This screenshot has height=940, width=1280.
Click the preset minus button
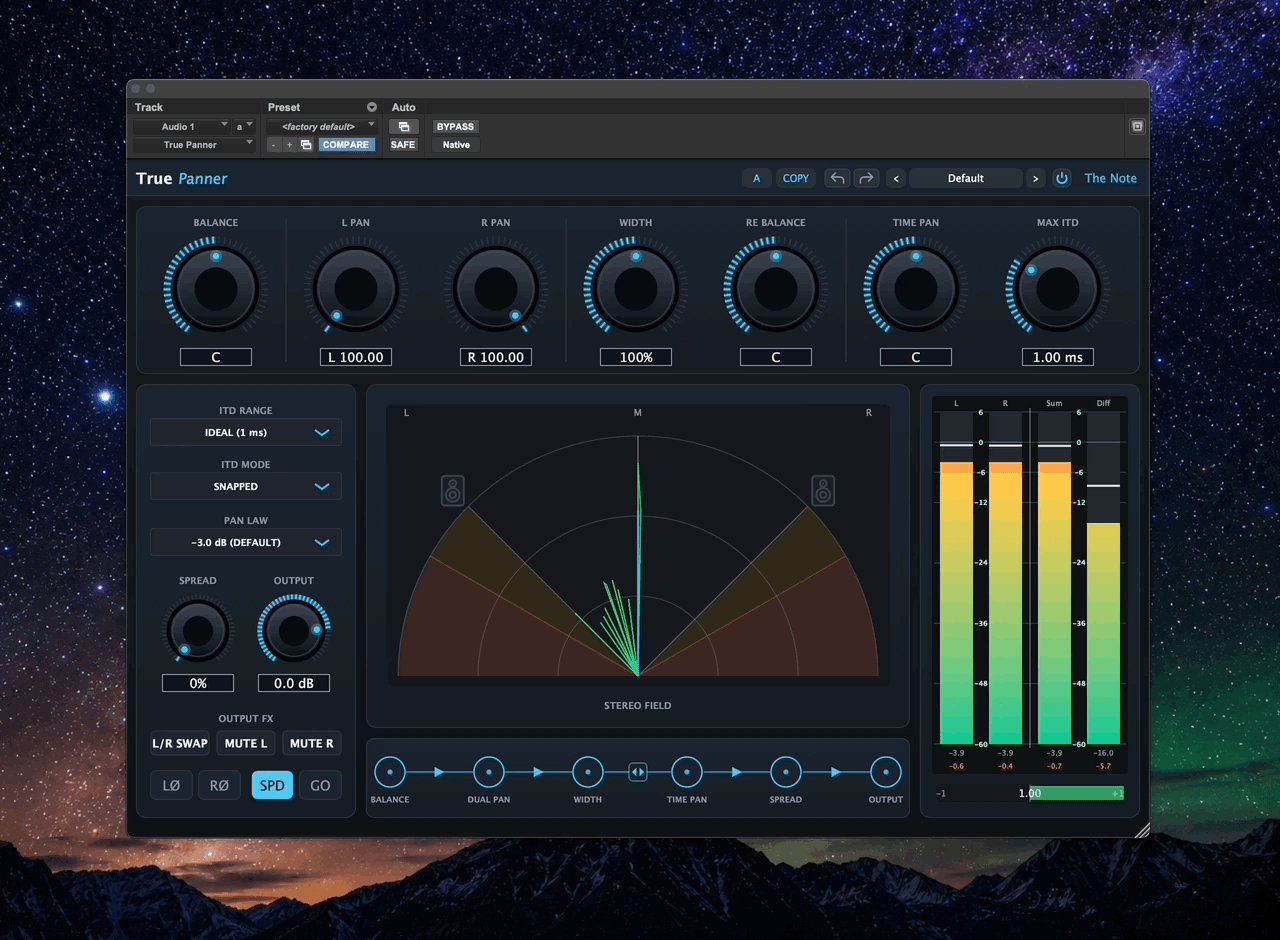pos(274,145)
